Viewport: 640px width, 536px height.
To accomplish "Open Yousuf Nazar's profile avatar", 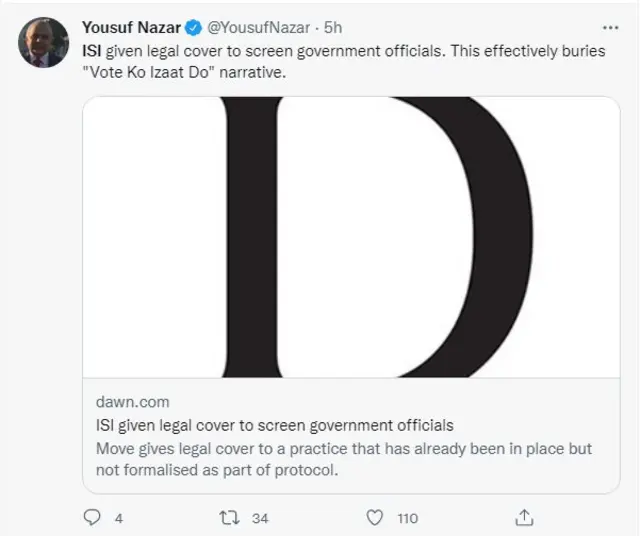I will tap(44, 42).
